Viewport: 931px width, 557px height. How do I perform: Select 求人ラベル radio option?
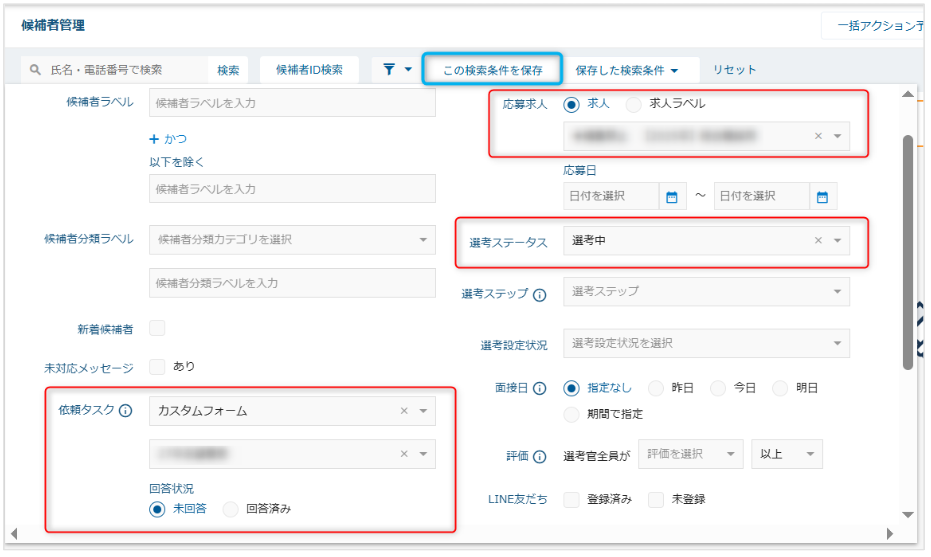633,104
